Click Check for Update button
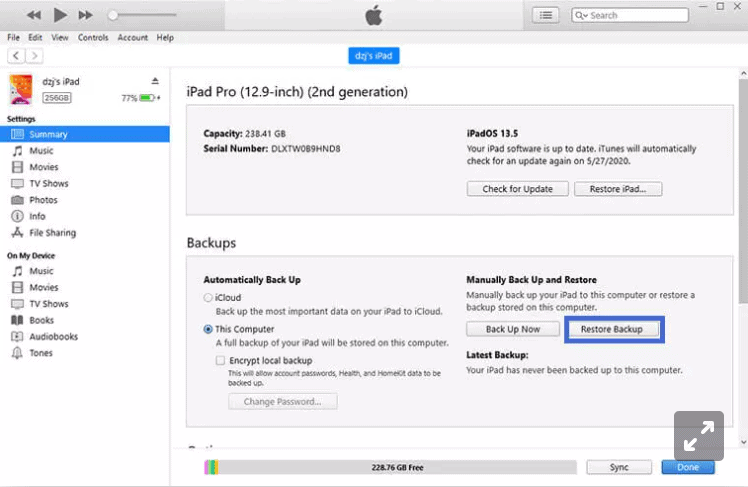This screenshot has height=487, width=748. 518,189
